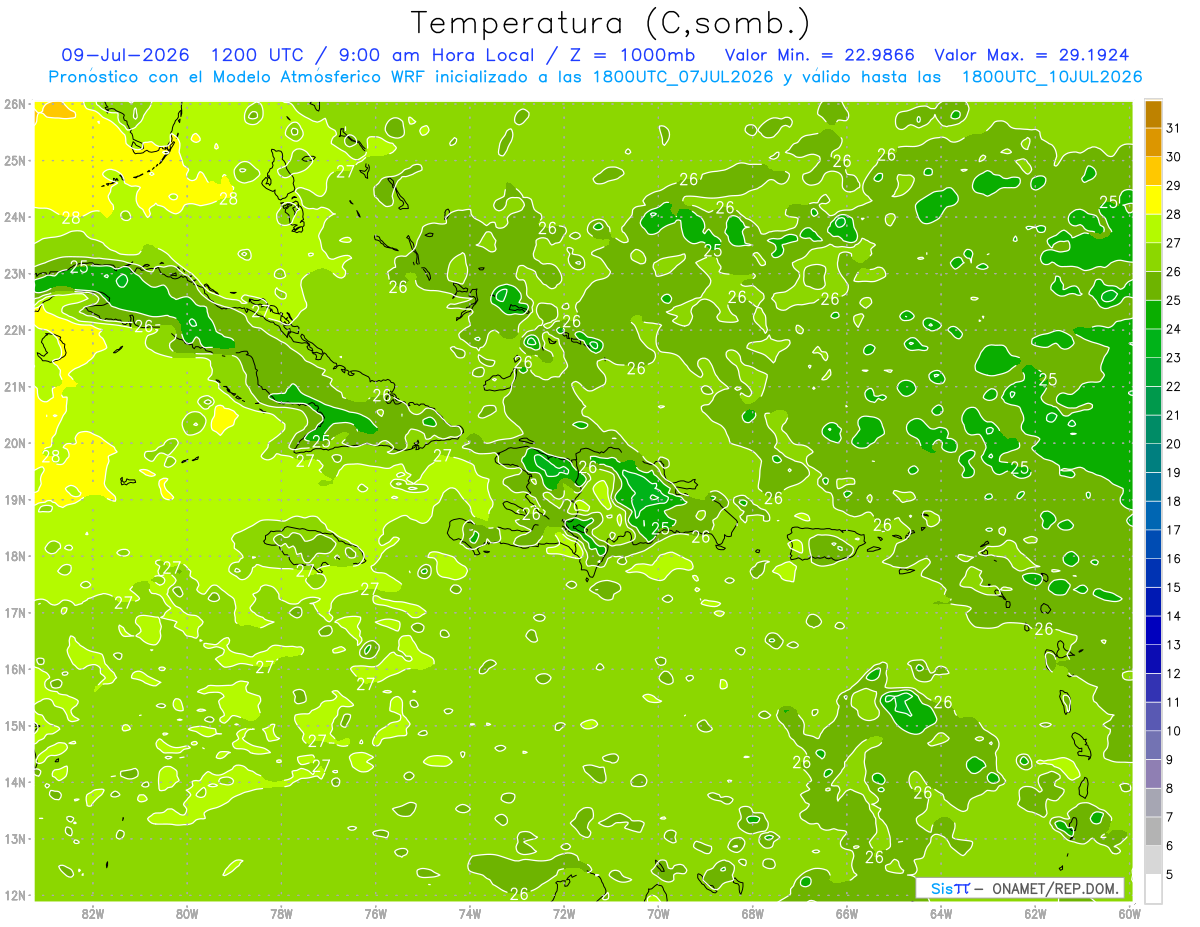Click the dark green swatch between 24 and 25
The height and width of the screenshot is (927, 1200).
[x=1153, y=315]
